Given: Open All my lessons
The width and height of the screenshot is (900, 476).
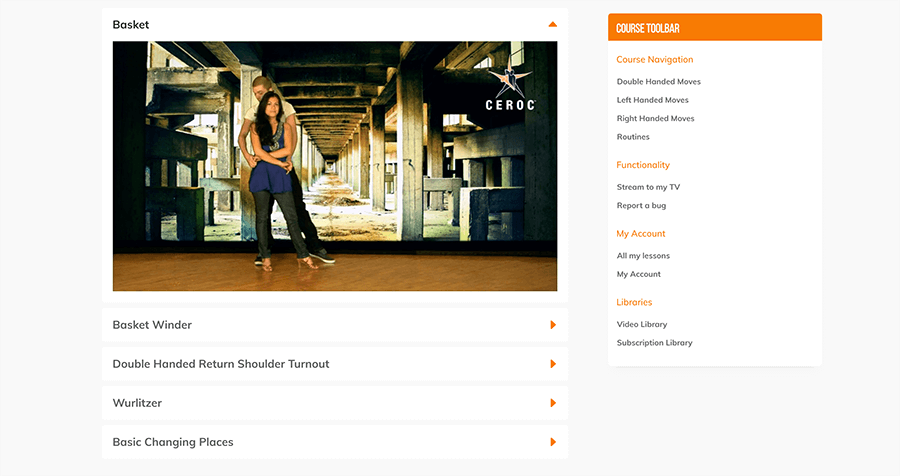Looking at the screenshot, I should click(643, 256).
